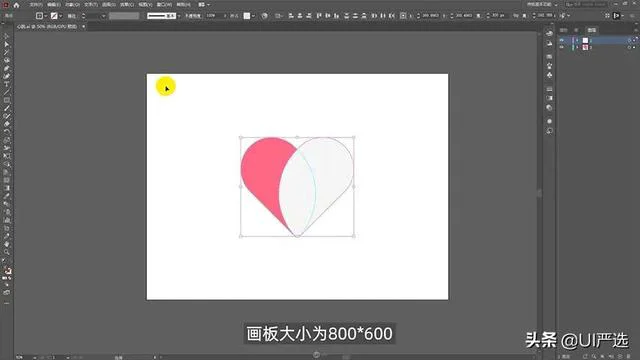Click the Fill/Stroke swatch in the toolbar
The image size is (640, 360).
tap(7, 271)
